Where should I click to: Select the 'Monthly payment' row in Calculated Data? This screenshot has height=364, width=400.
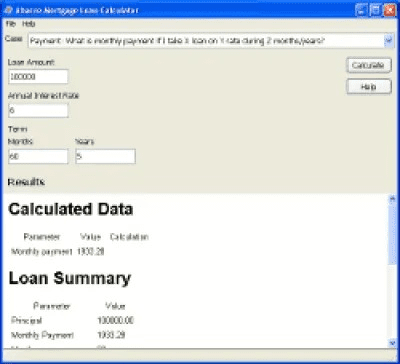click(58, 252)
